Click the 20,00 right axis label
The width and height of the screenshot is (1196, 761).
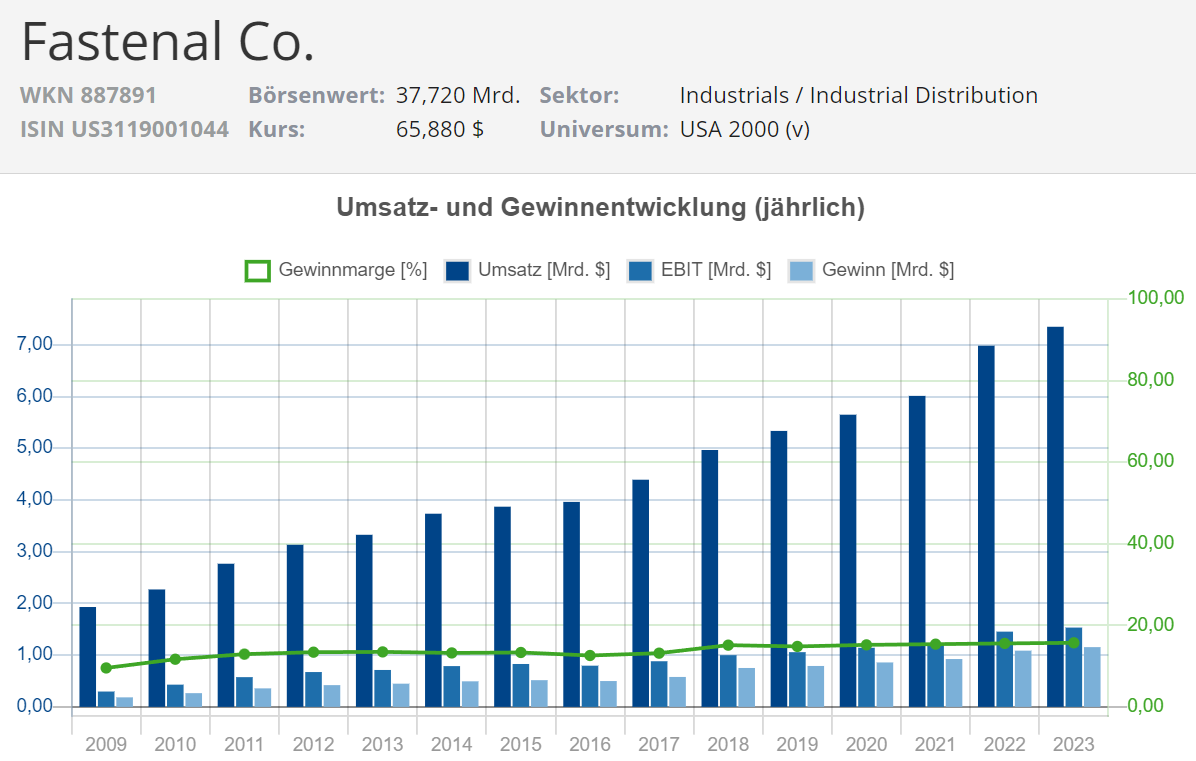coord(1150,625)
